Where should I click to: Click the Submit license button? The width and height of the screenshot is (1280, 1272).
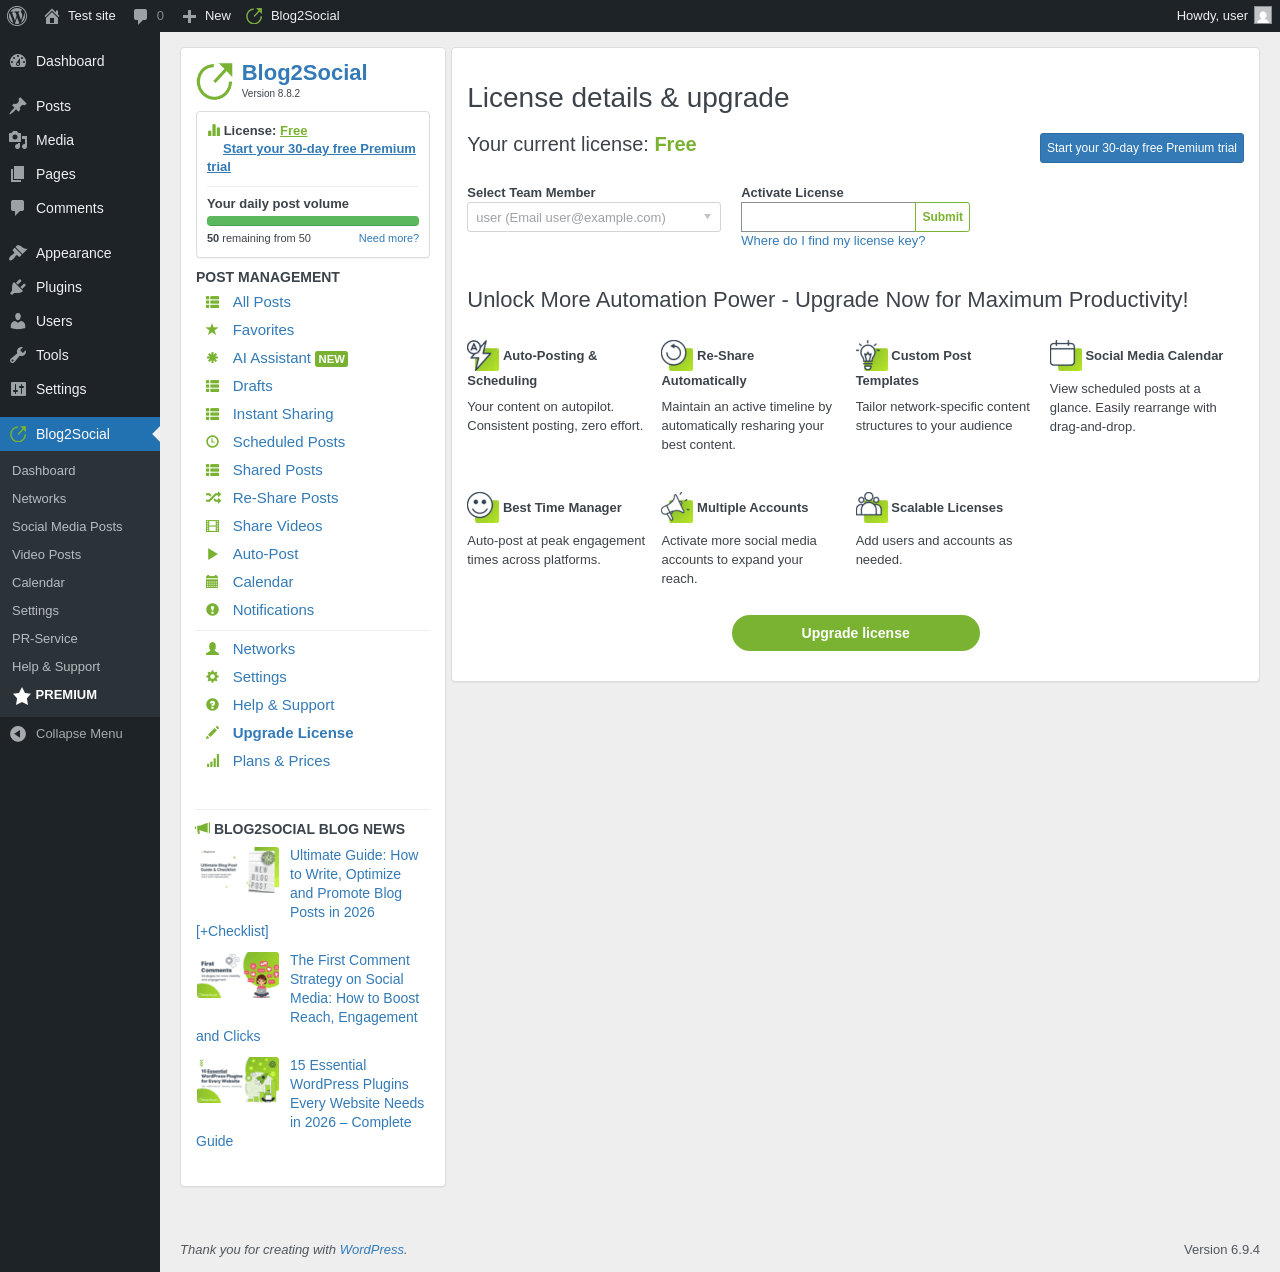(x=942, y=217)
